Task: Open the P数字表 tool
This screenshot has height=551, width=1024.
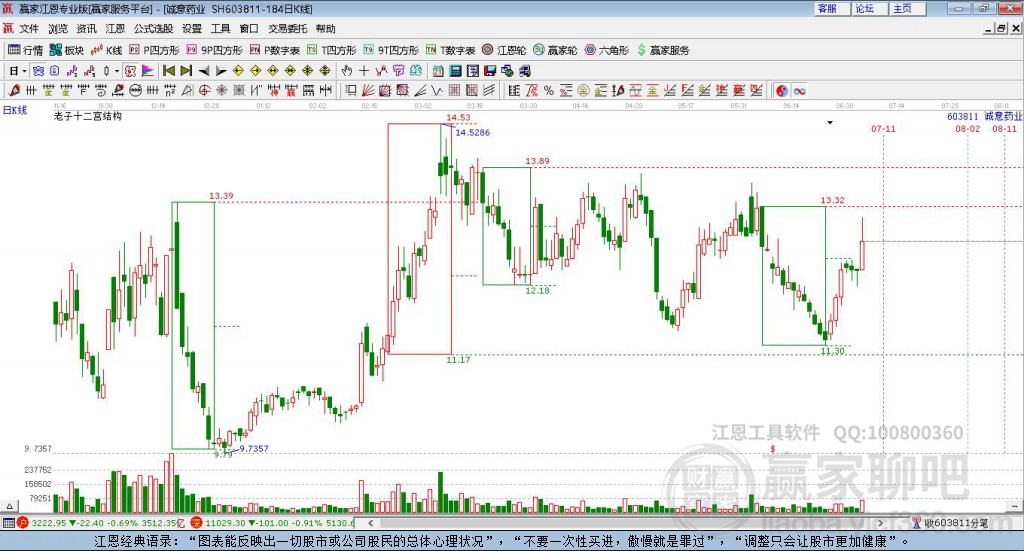Action: tap(274, 50)
